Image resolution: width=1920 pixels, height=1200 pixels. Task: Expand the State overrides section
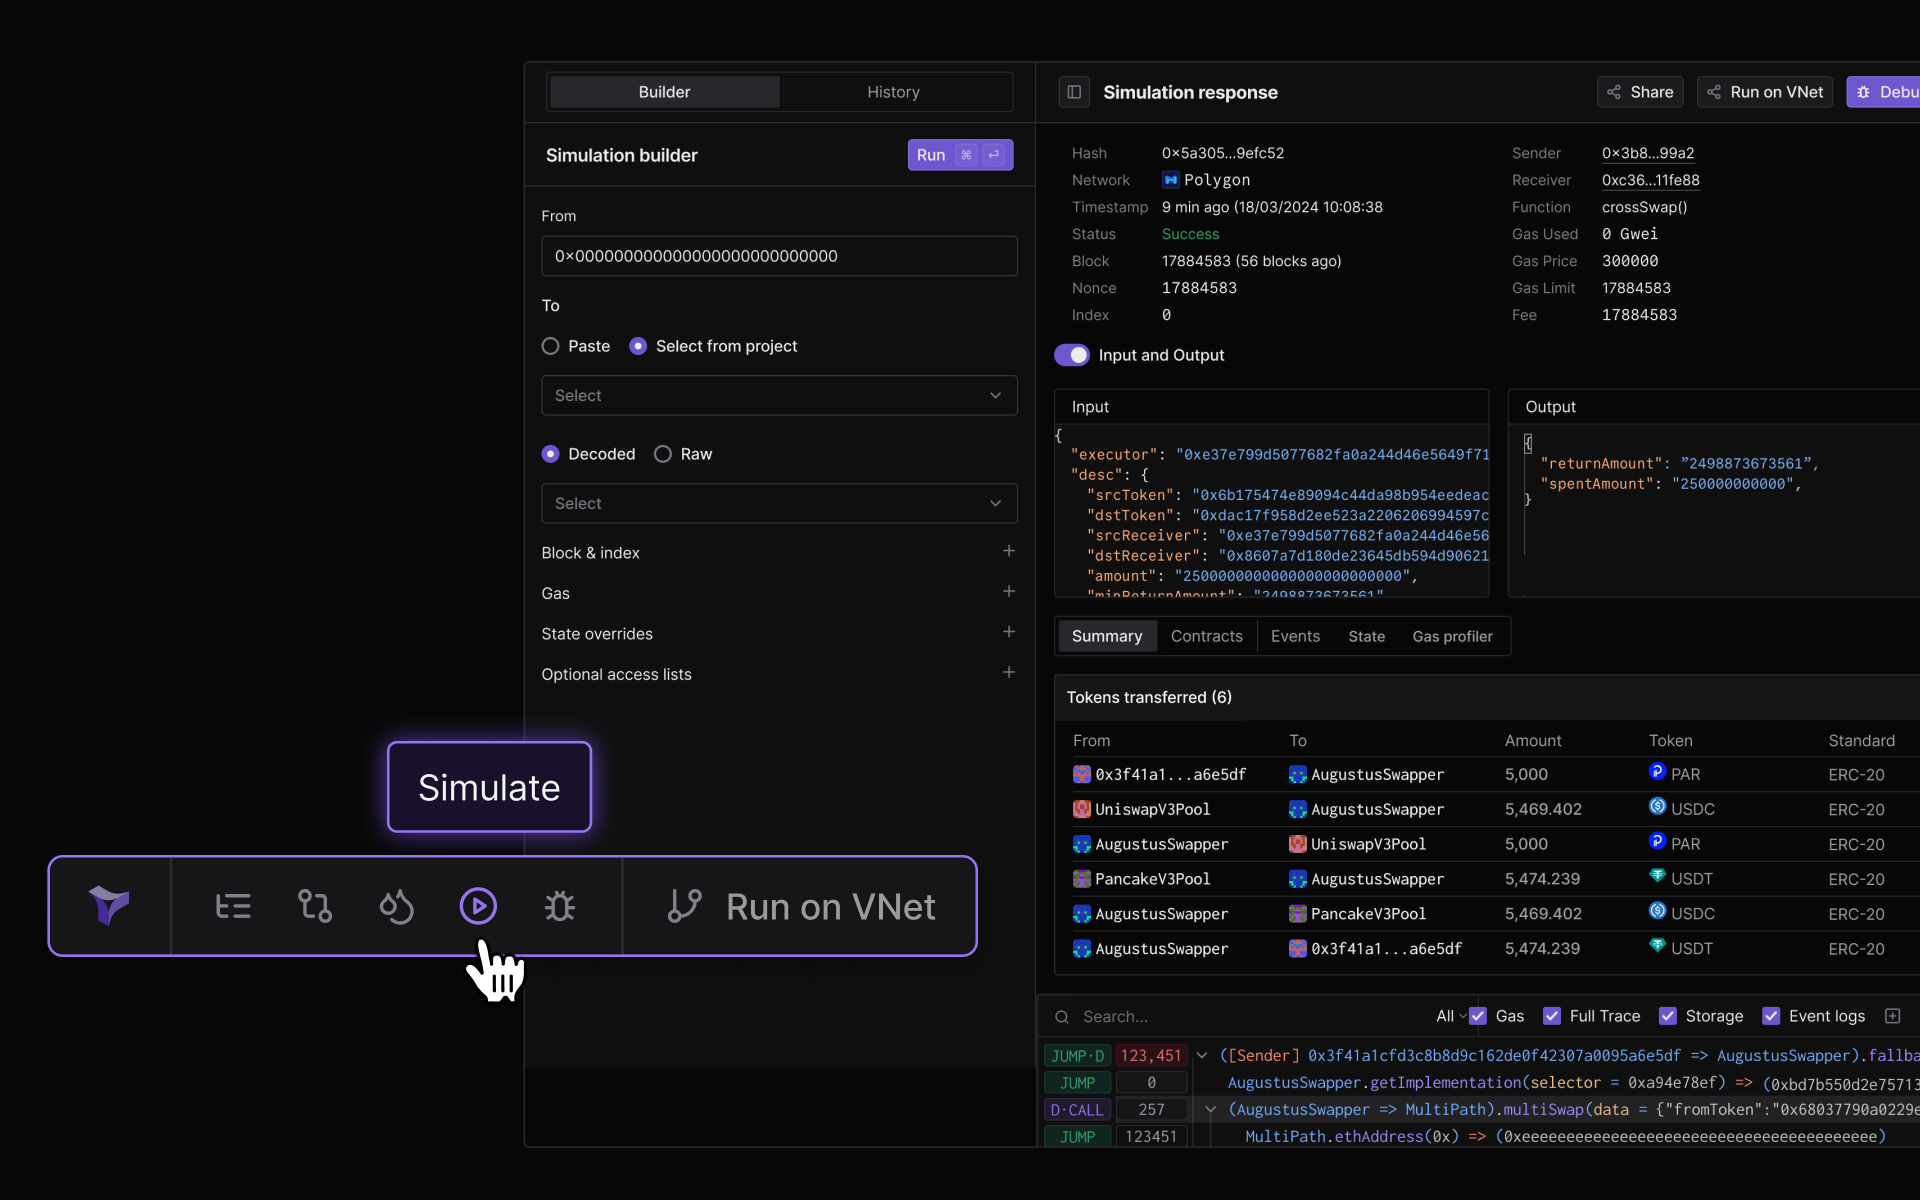point(1008,633)
